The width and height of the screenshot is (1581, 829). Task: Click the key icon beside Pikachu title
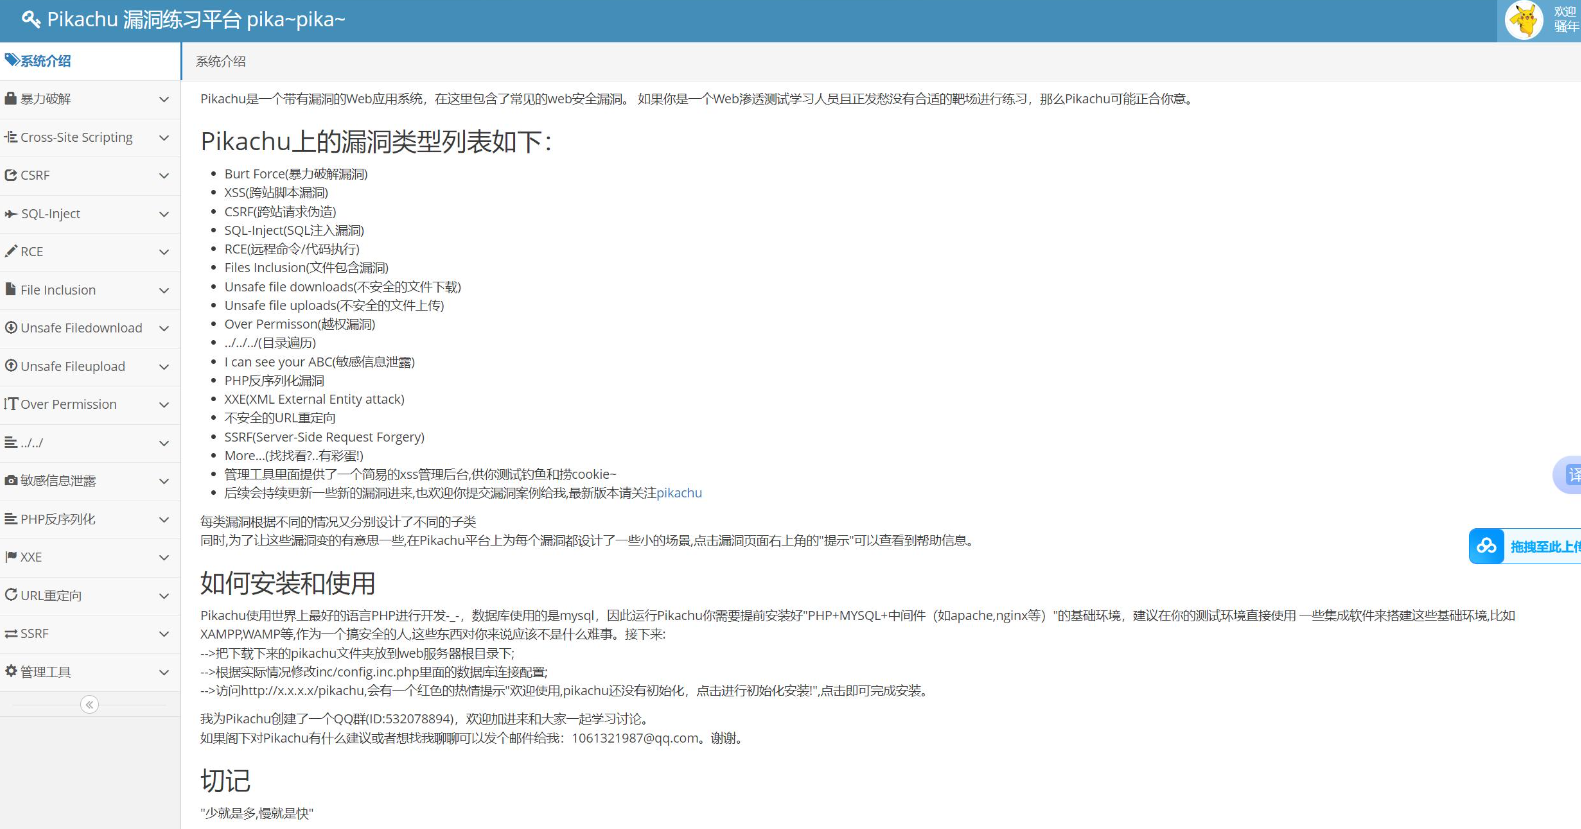(x=31, y=19)
